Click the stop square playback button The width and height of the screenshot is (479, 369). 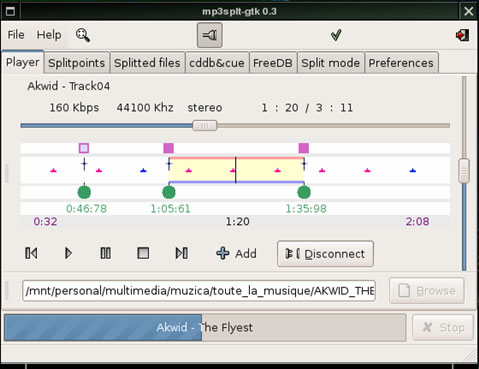143,253
